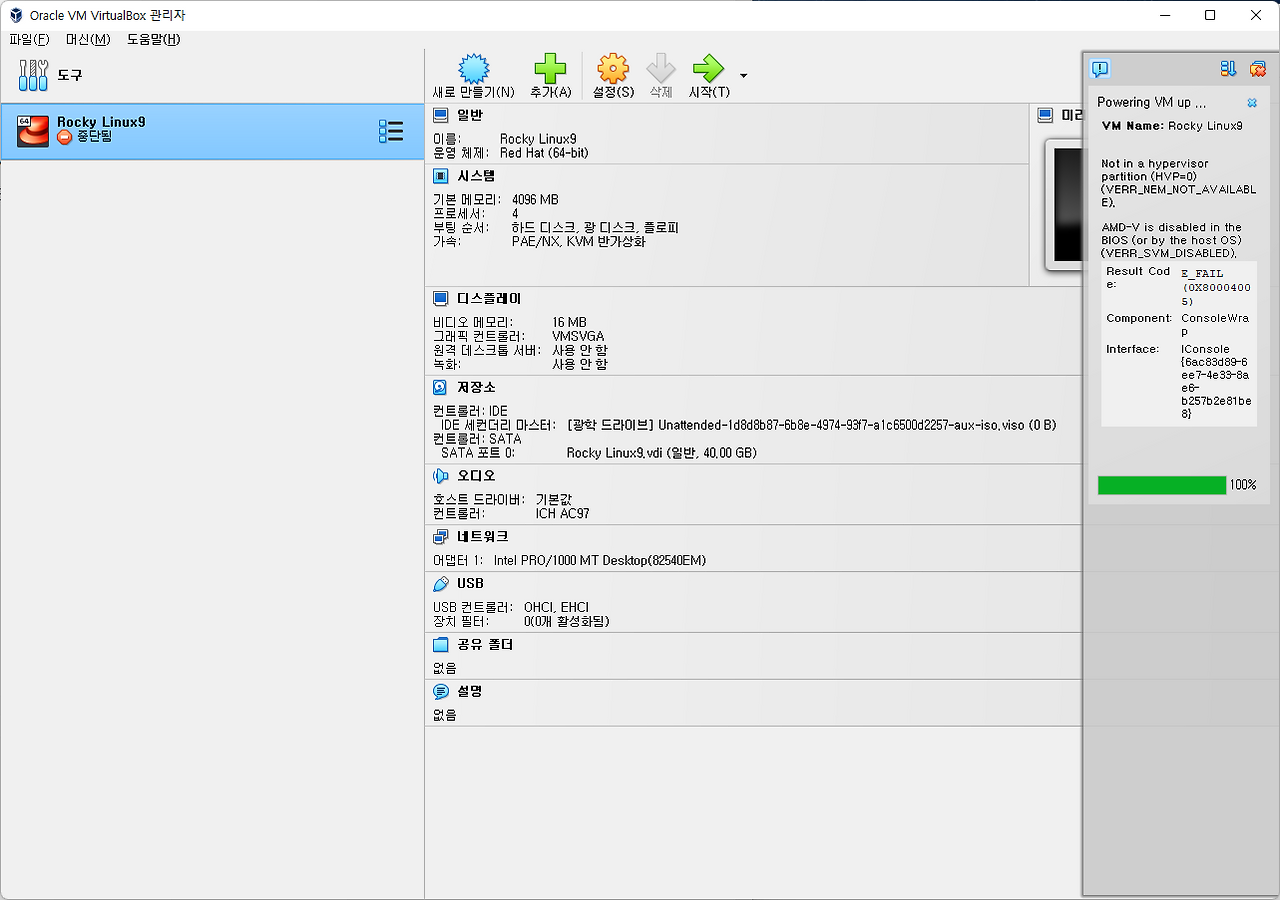Click the Description section speech bubble icon
Viewport: 1280px width, 900px height.
[440, 692]
